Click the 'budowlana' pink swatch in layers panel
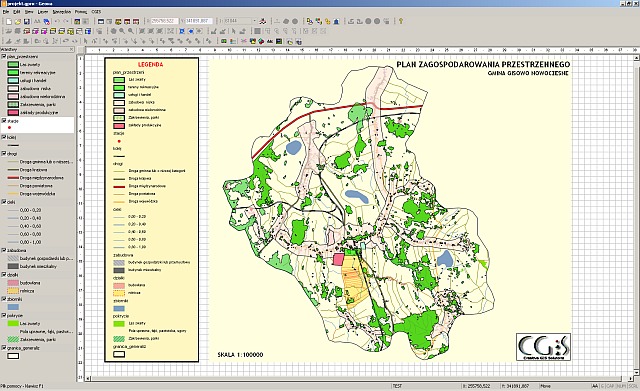This screenshot has width=640, height=391. 13,282
